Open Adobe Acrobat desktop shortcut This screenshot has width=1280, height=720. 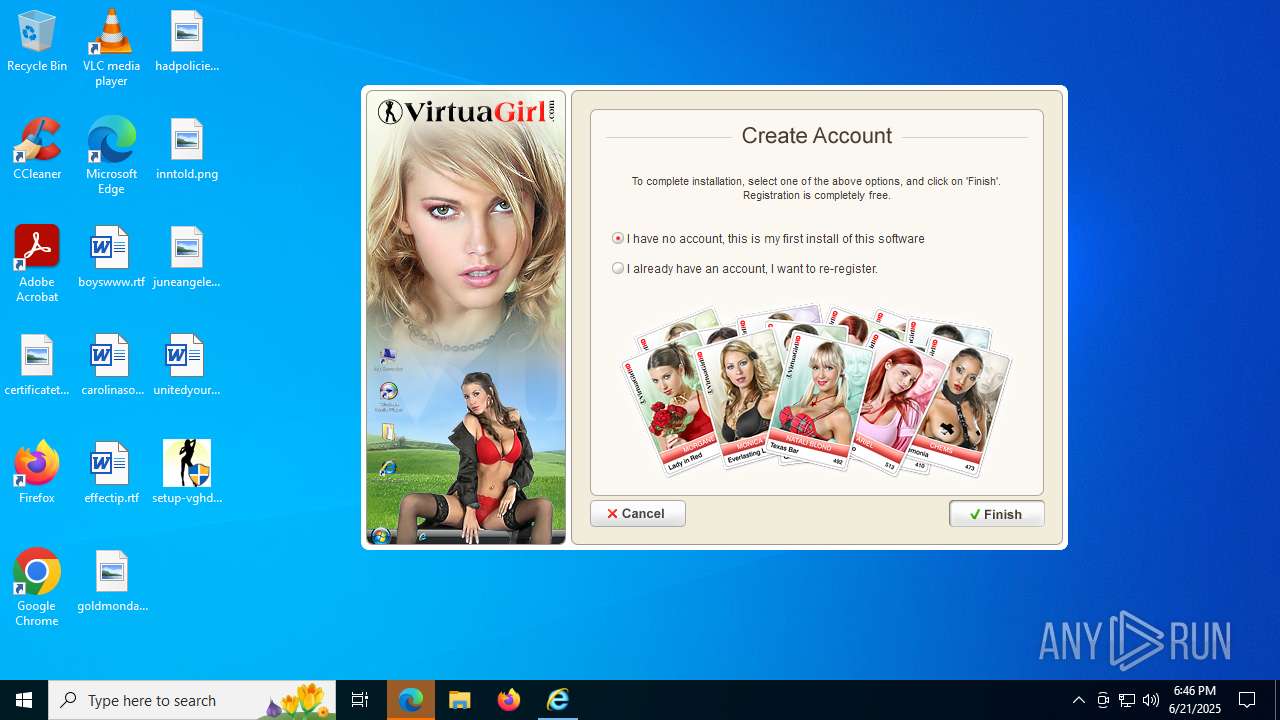pos(37,264)
